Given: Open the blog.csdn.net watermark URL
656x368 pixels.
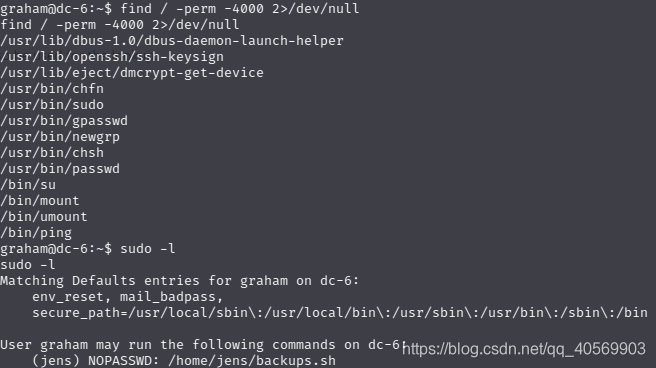Looking at the screenshot, I should pos(524,349).
